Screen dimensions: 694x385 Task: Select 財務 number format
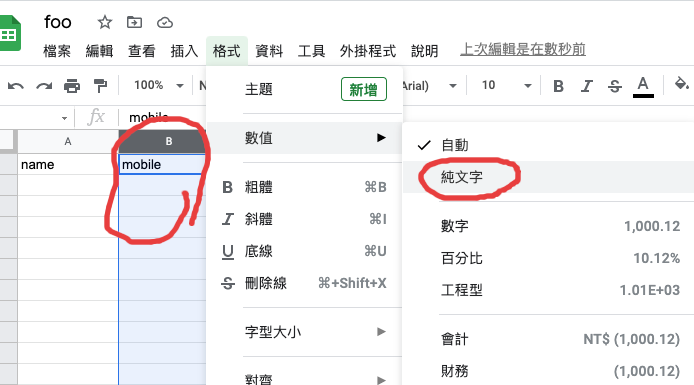[548, 371]
